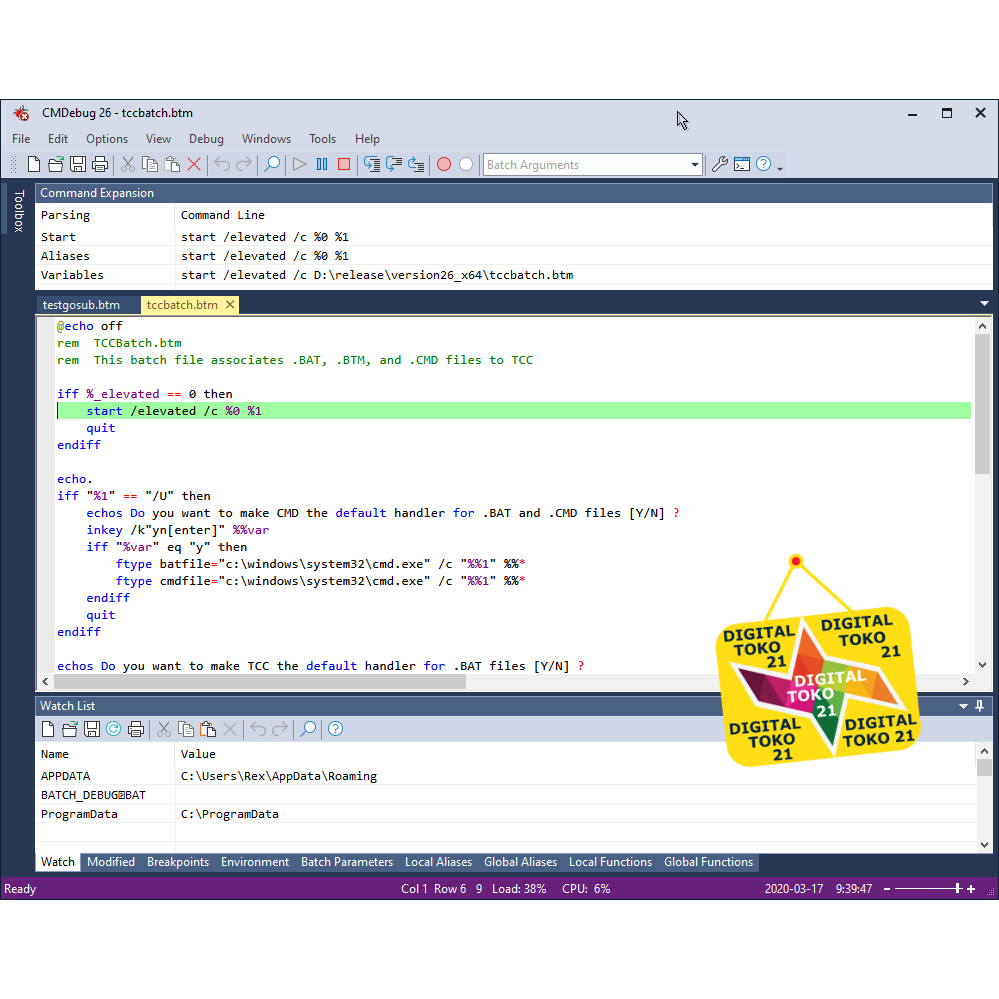Save watch list in Watch toolbar
999x999 pixels.
pyautogui.click(x=92, y=729)
